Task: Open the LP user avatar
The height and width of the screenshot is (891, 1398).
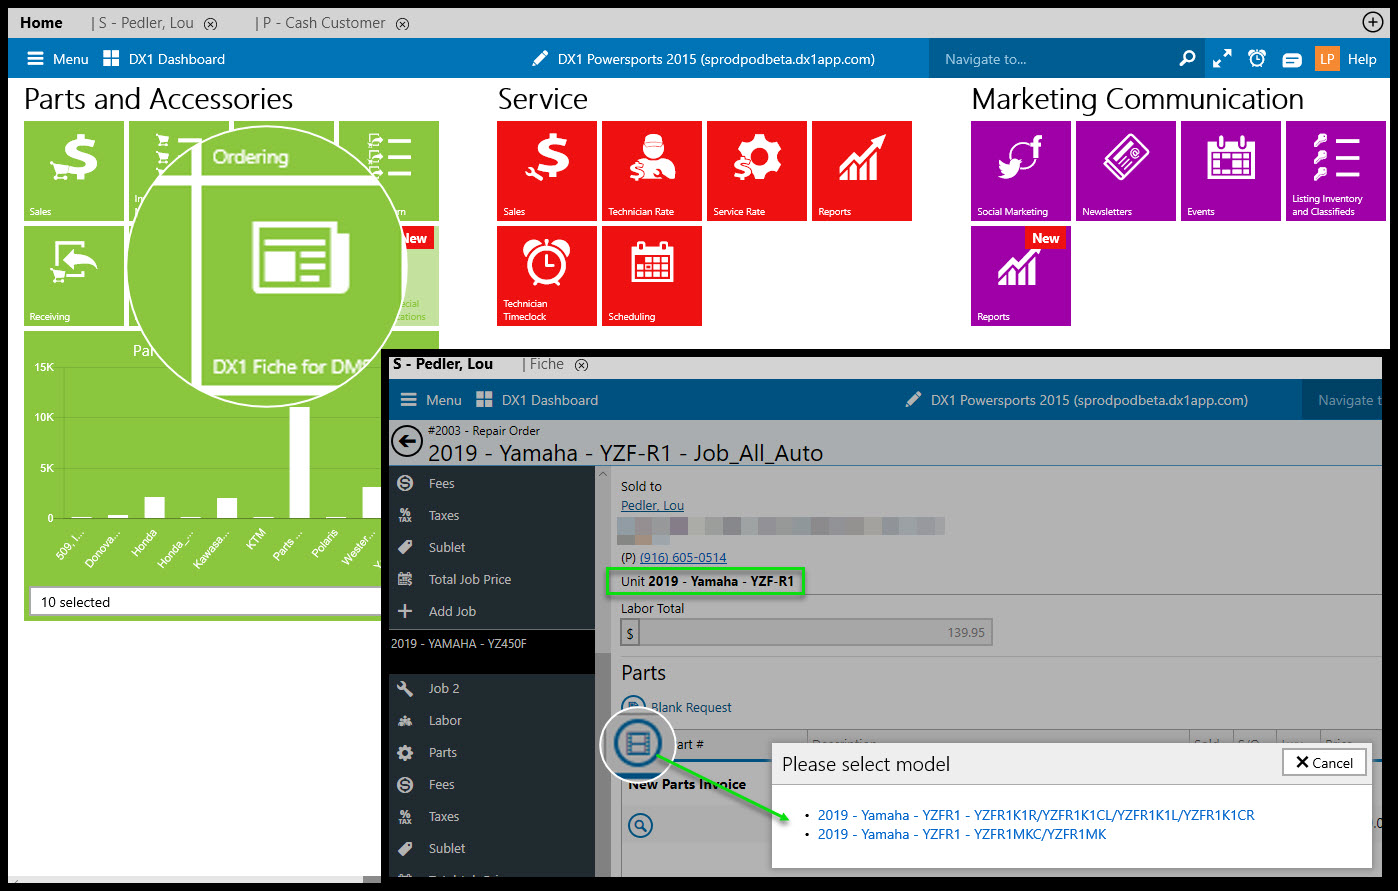Action: pyautogui.click(x=1327, y=59)
